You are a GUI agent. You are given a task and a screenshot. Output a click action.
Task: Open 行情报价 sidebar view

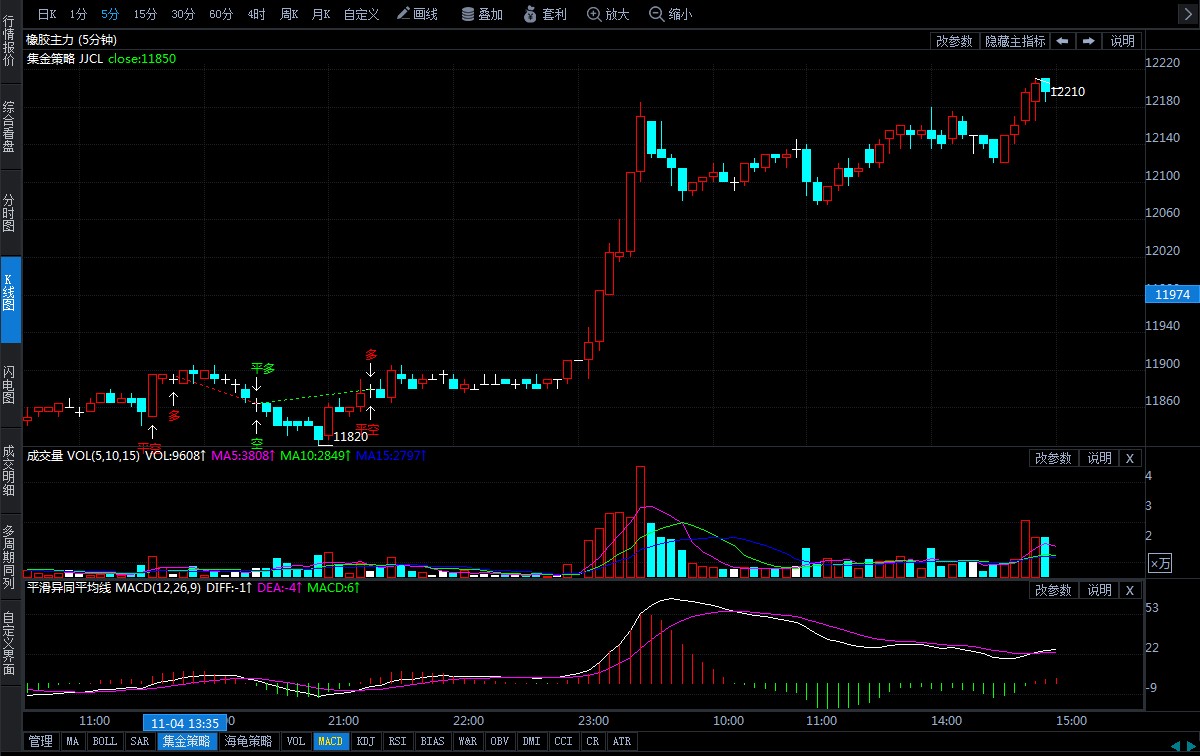9,40
